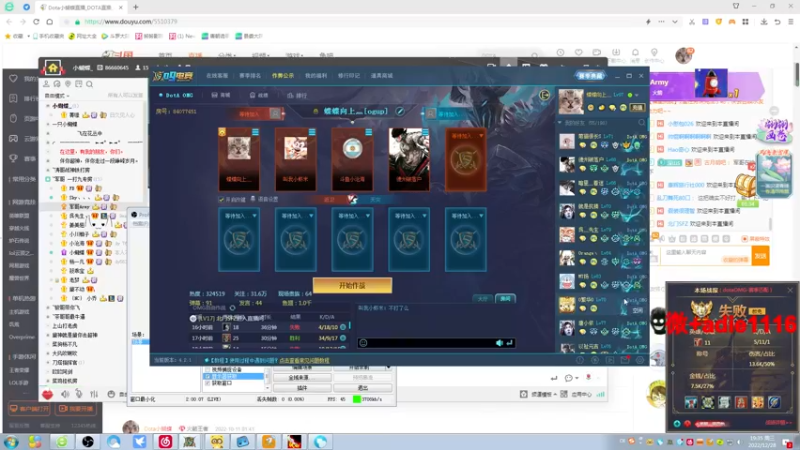800x450 pixels.
Task: Click the gamepad icon in the Douyu left sidebar
Action: [13, 138]
